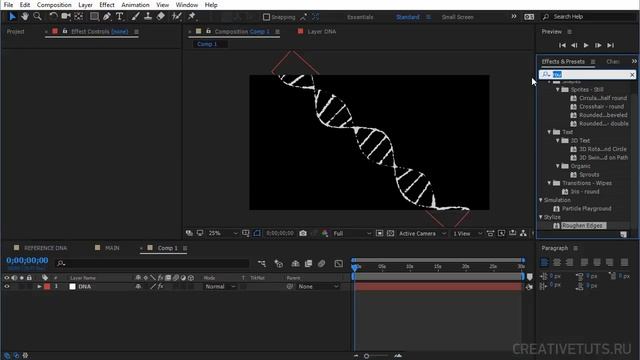Screen dimensions: 640x360
Task: Select the Brush tool
Action: [136, 17]
